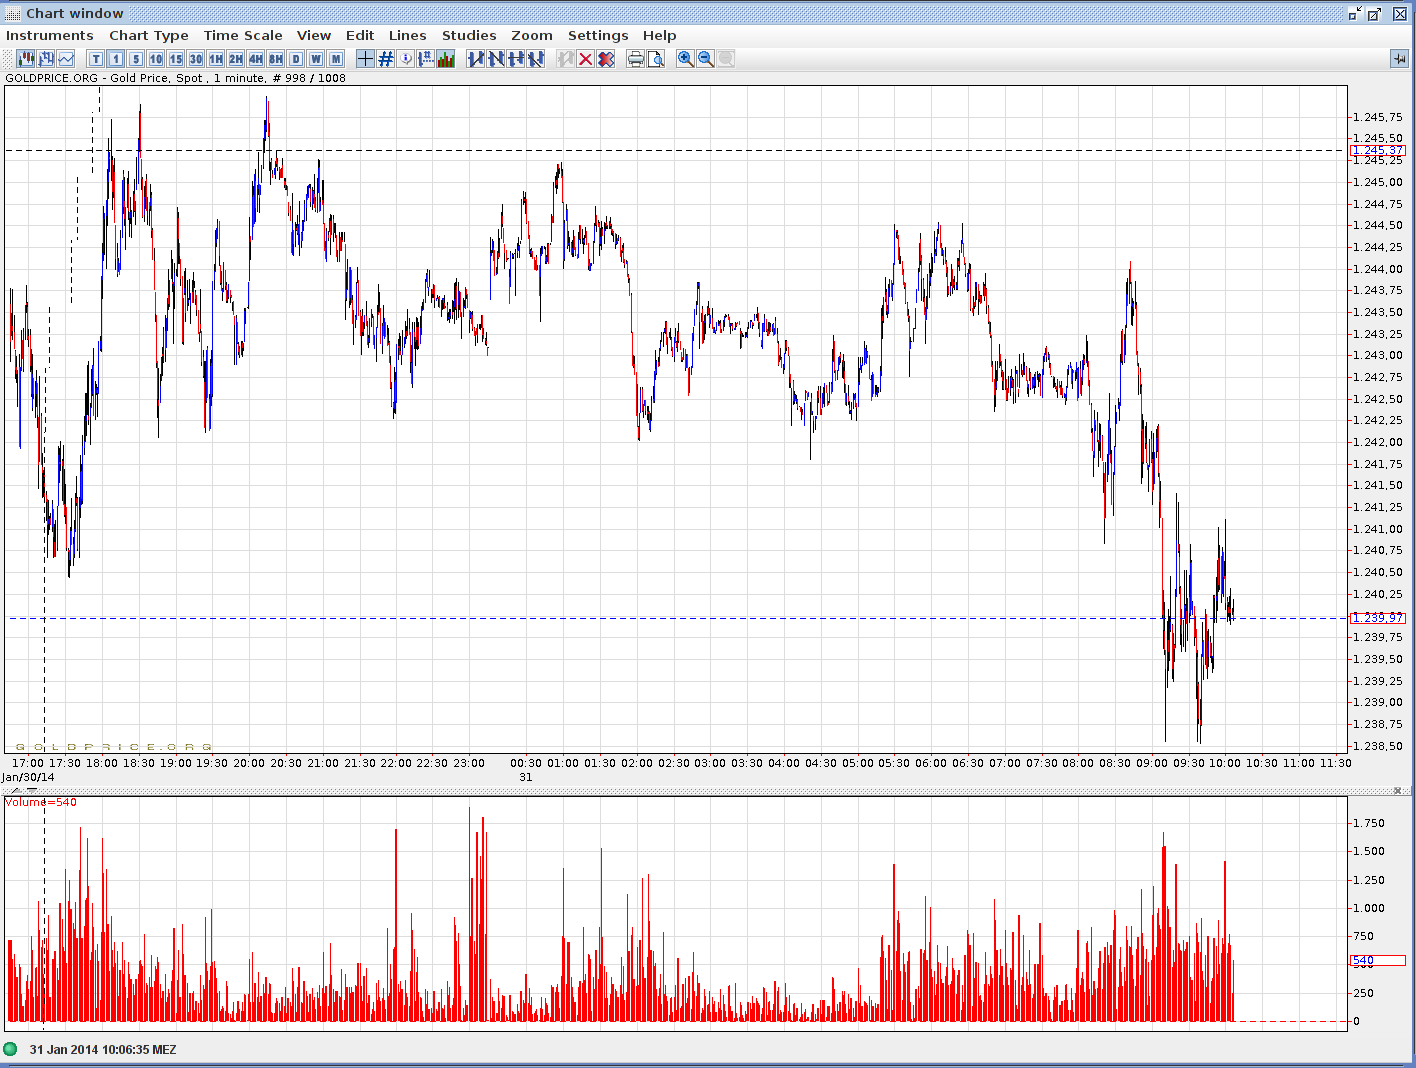Switch to line chart display mode
1416x1068 pixels.
pyautogui.click(x=66, y=58)
